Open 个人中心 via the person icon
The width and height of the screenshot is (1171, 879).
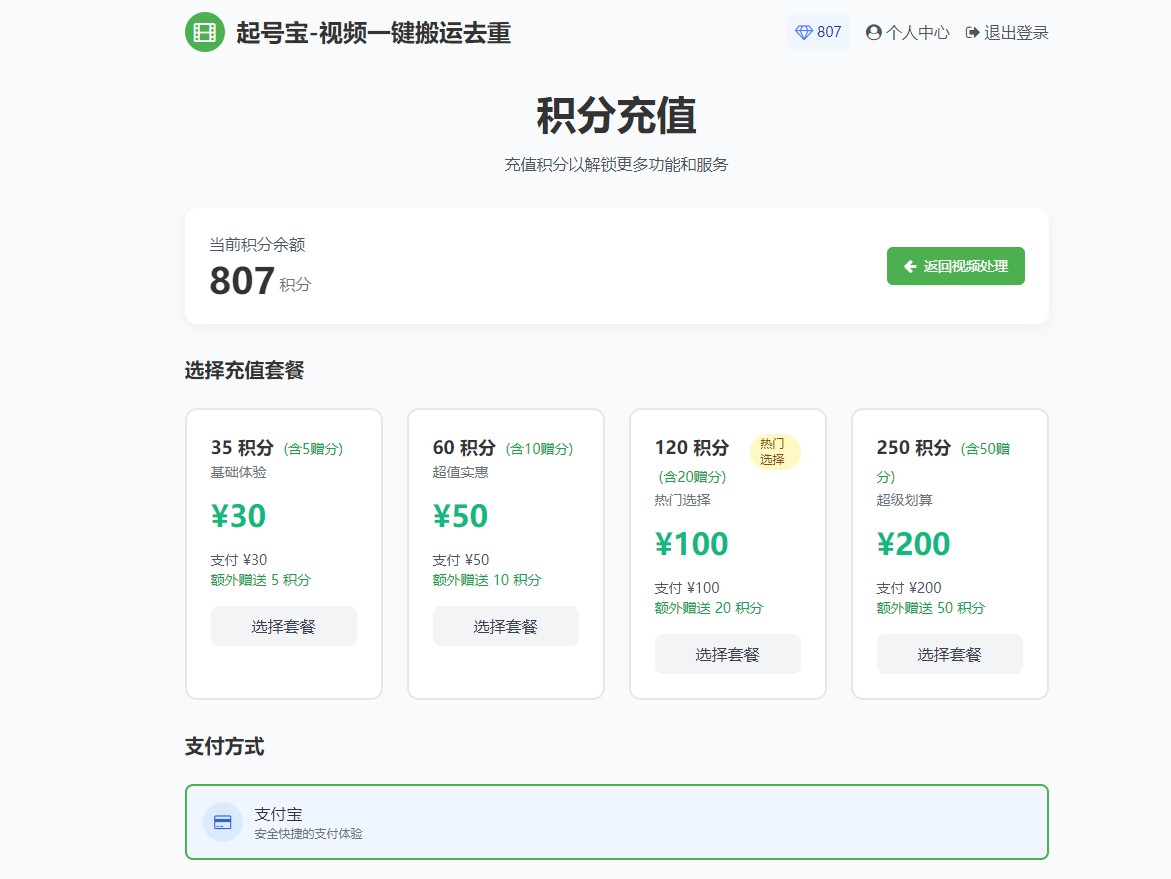[x=873, y=31]
